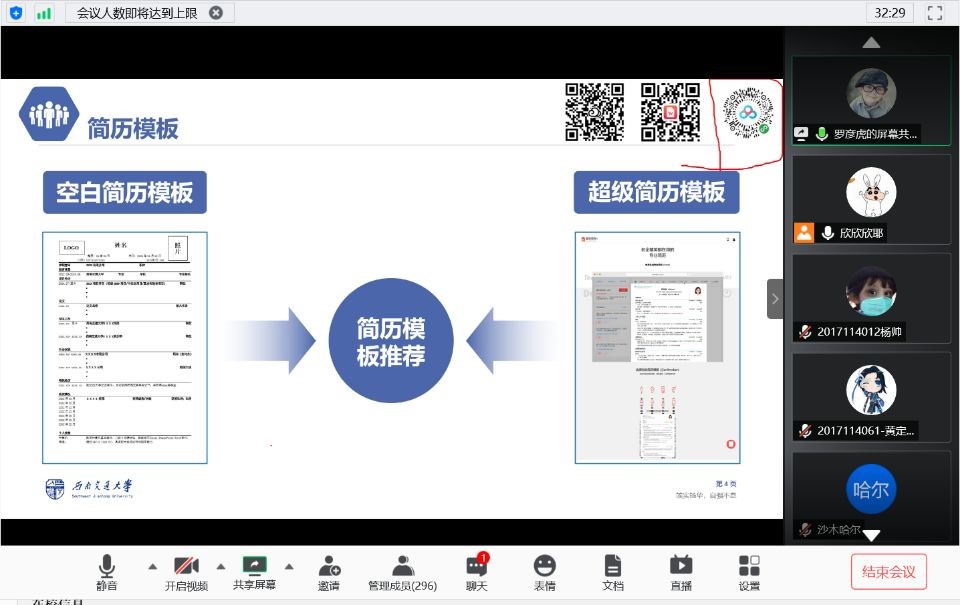This screenshot has width=960, height=605.
Task: Open video options arrow beside 开启视频
Action: click(221, 566)
